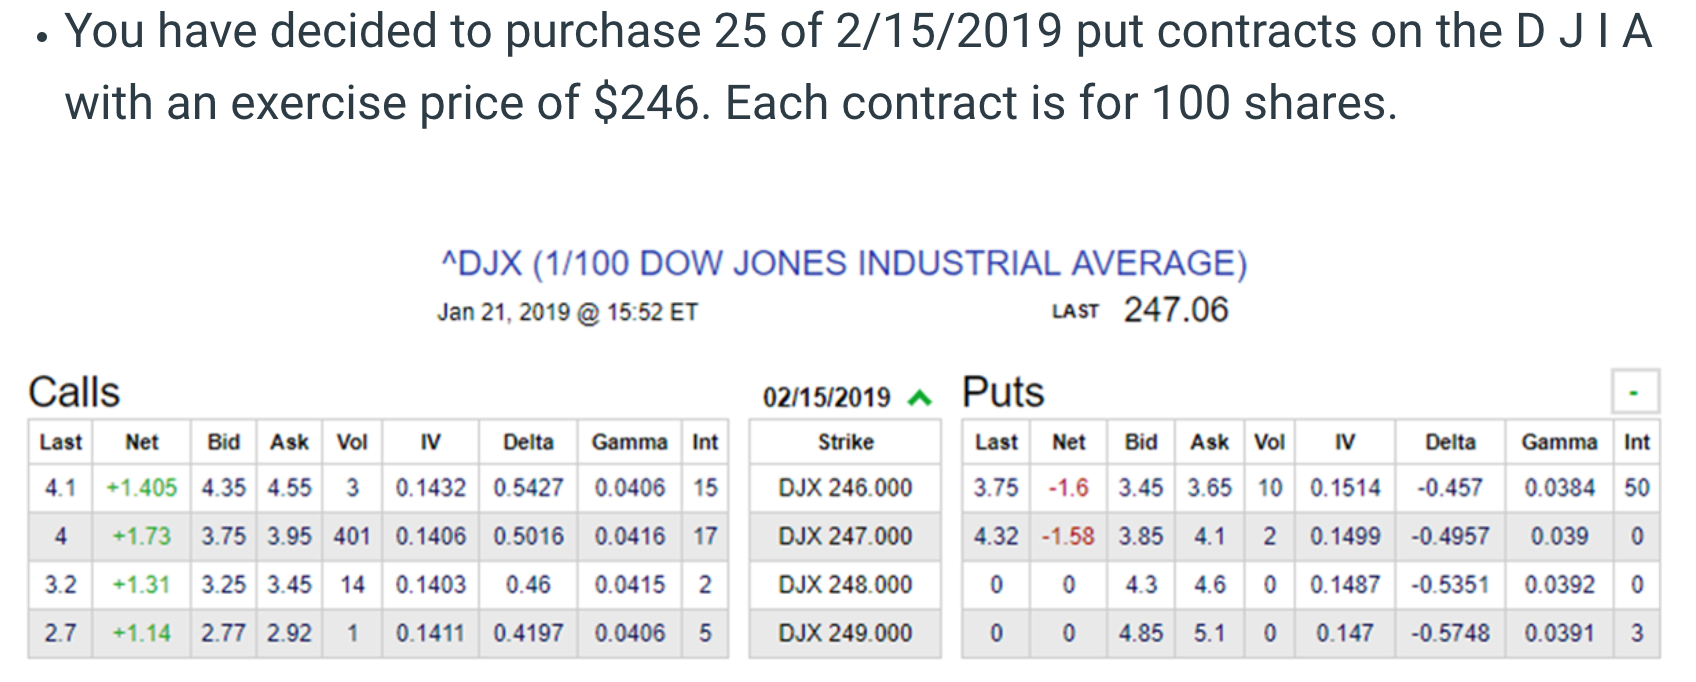
Task: Select the 02/15/2019 expiration date label
Action: 826,398
